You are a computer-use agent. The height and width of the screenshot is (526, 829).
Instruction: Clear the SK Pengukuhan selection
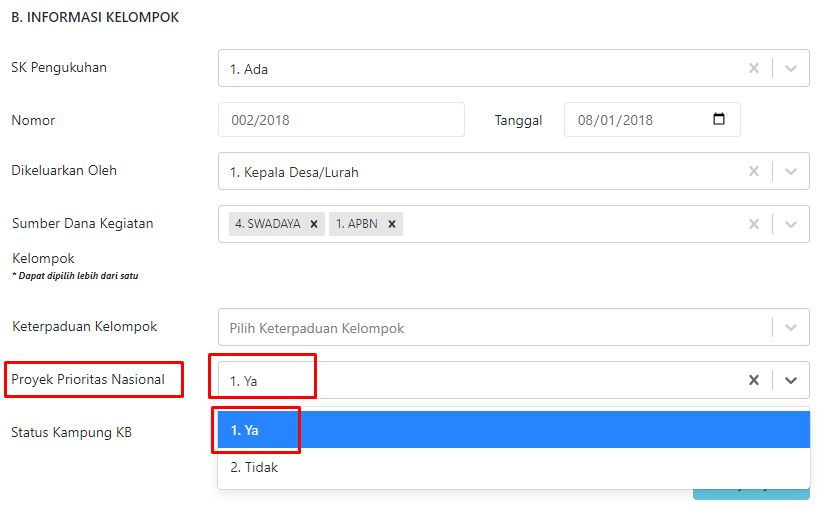tap(754, 68)
